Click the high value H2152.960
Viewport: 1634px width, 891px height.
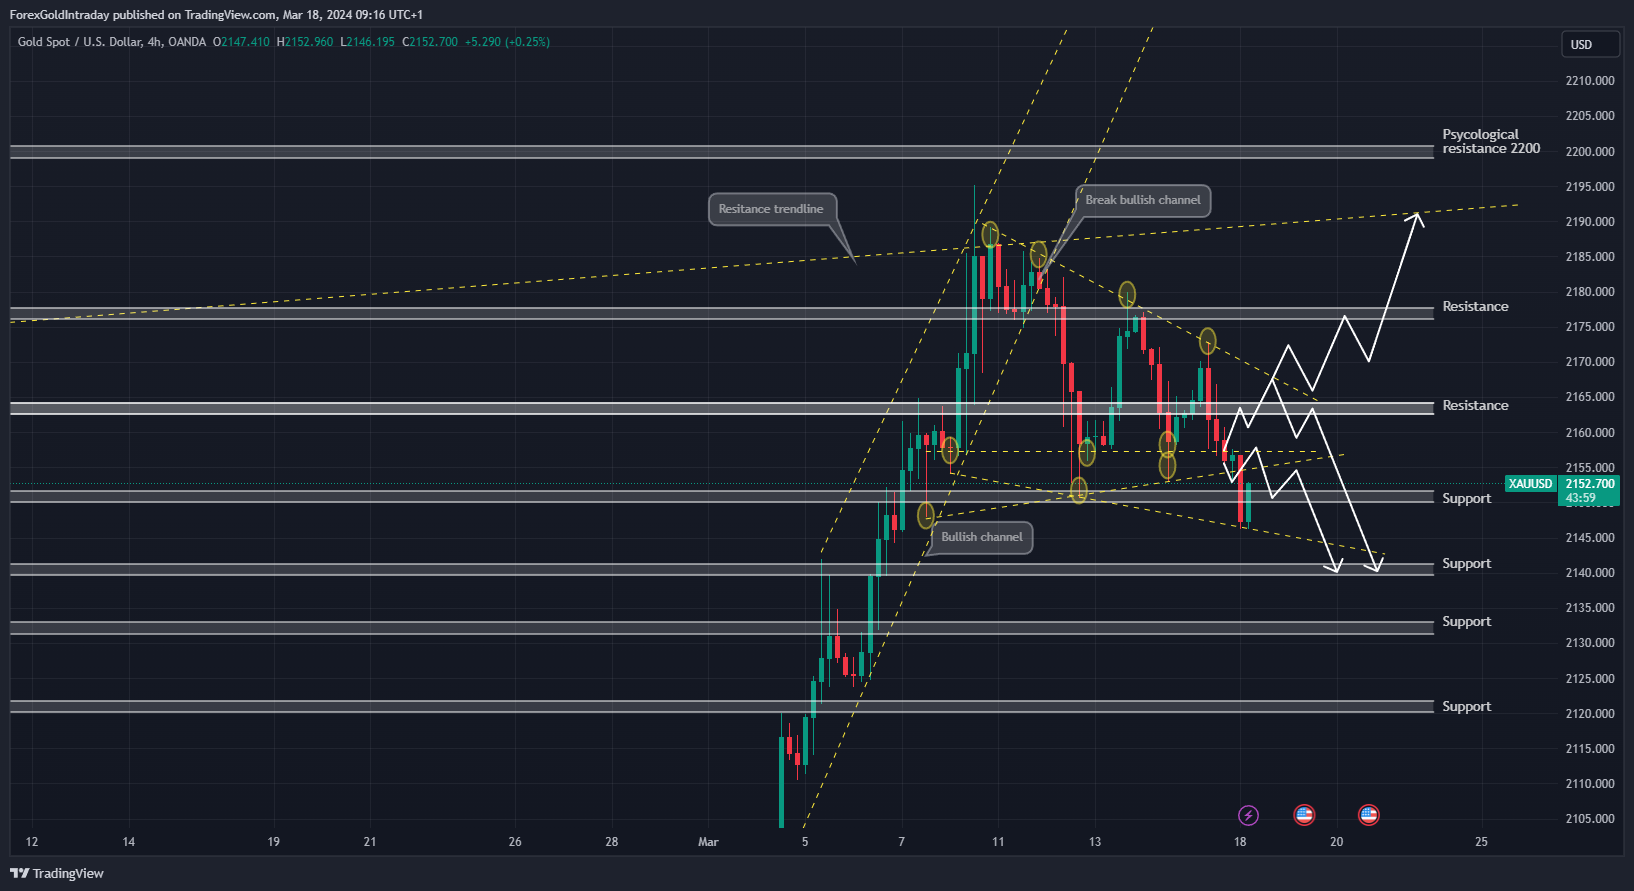305,42
